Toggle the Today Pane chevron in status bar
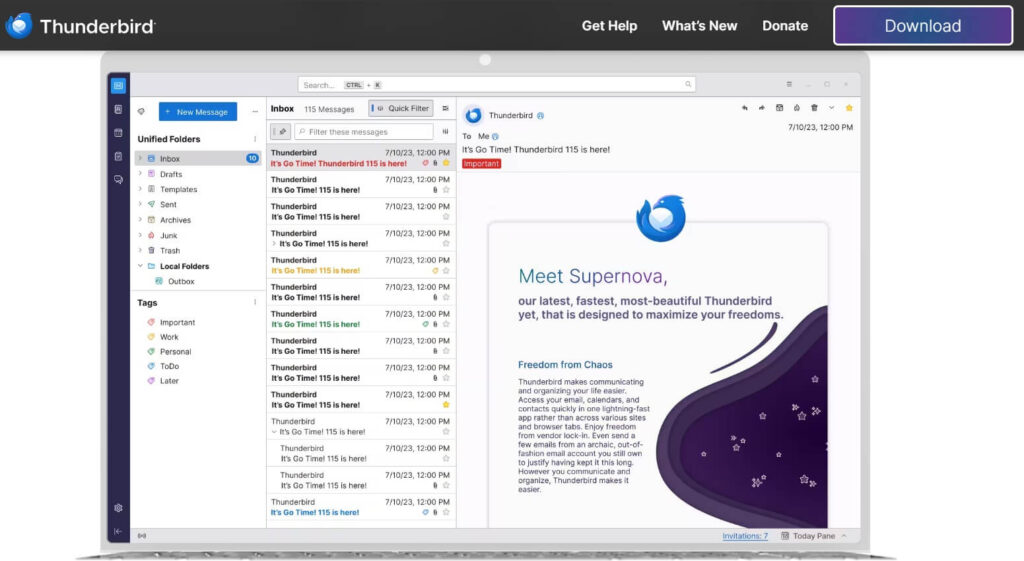 click(x=844, y=536)
